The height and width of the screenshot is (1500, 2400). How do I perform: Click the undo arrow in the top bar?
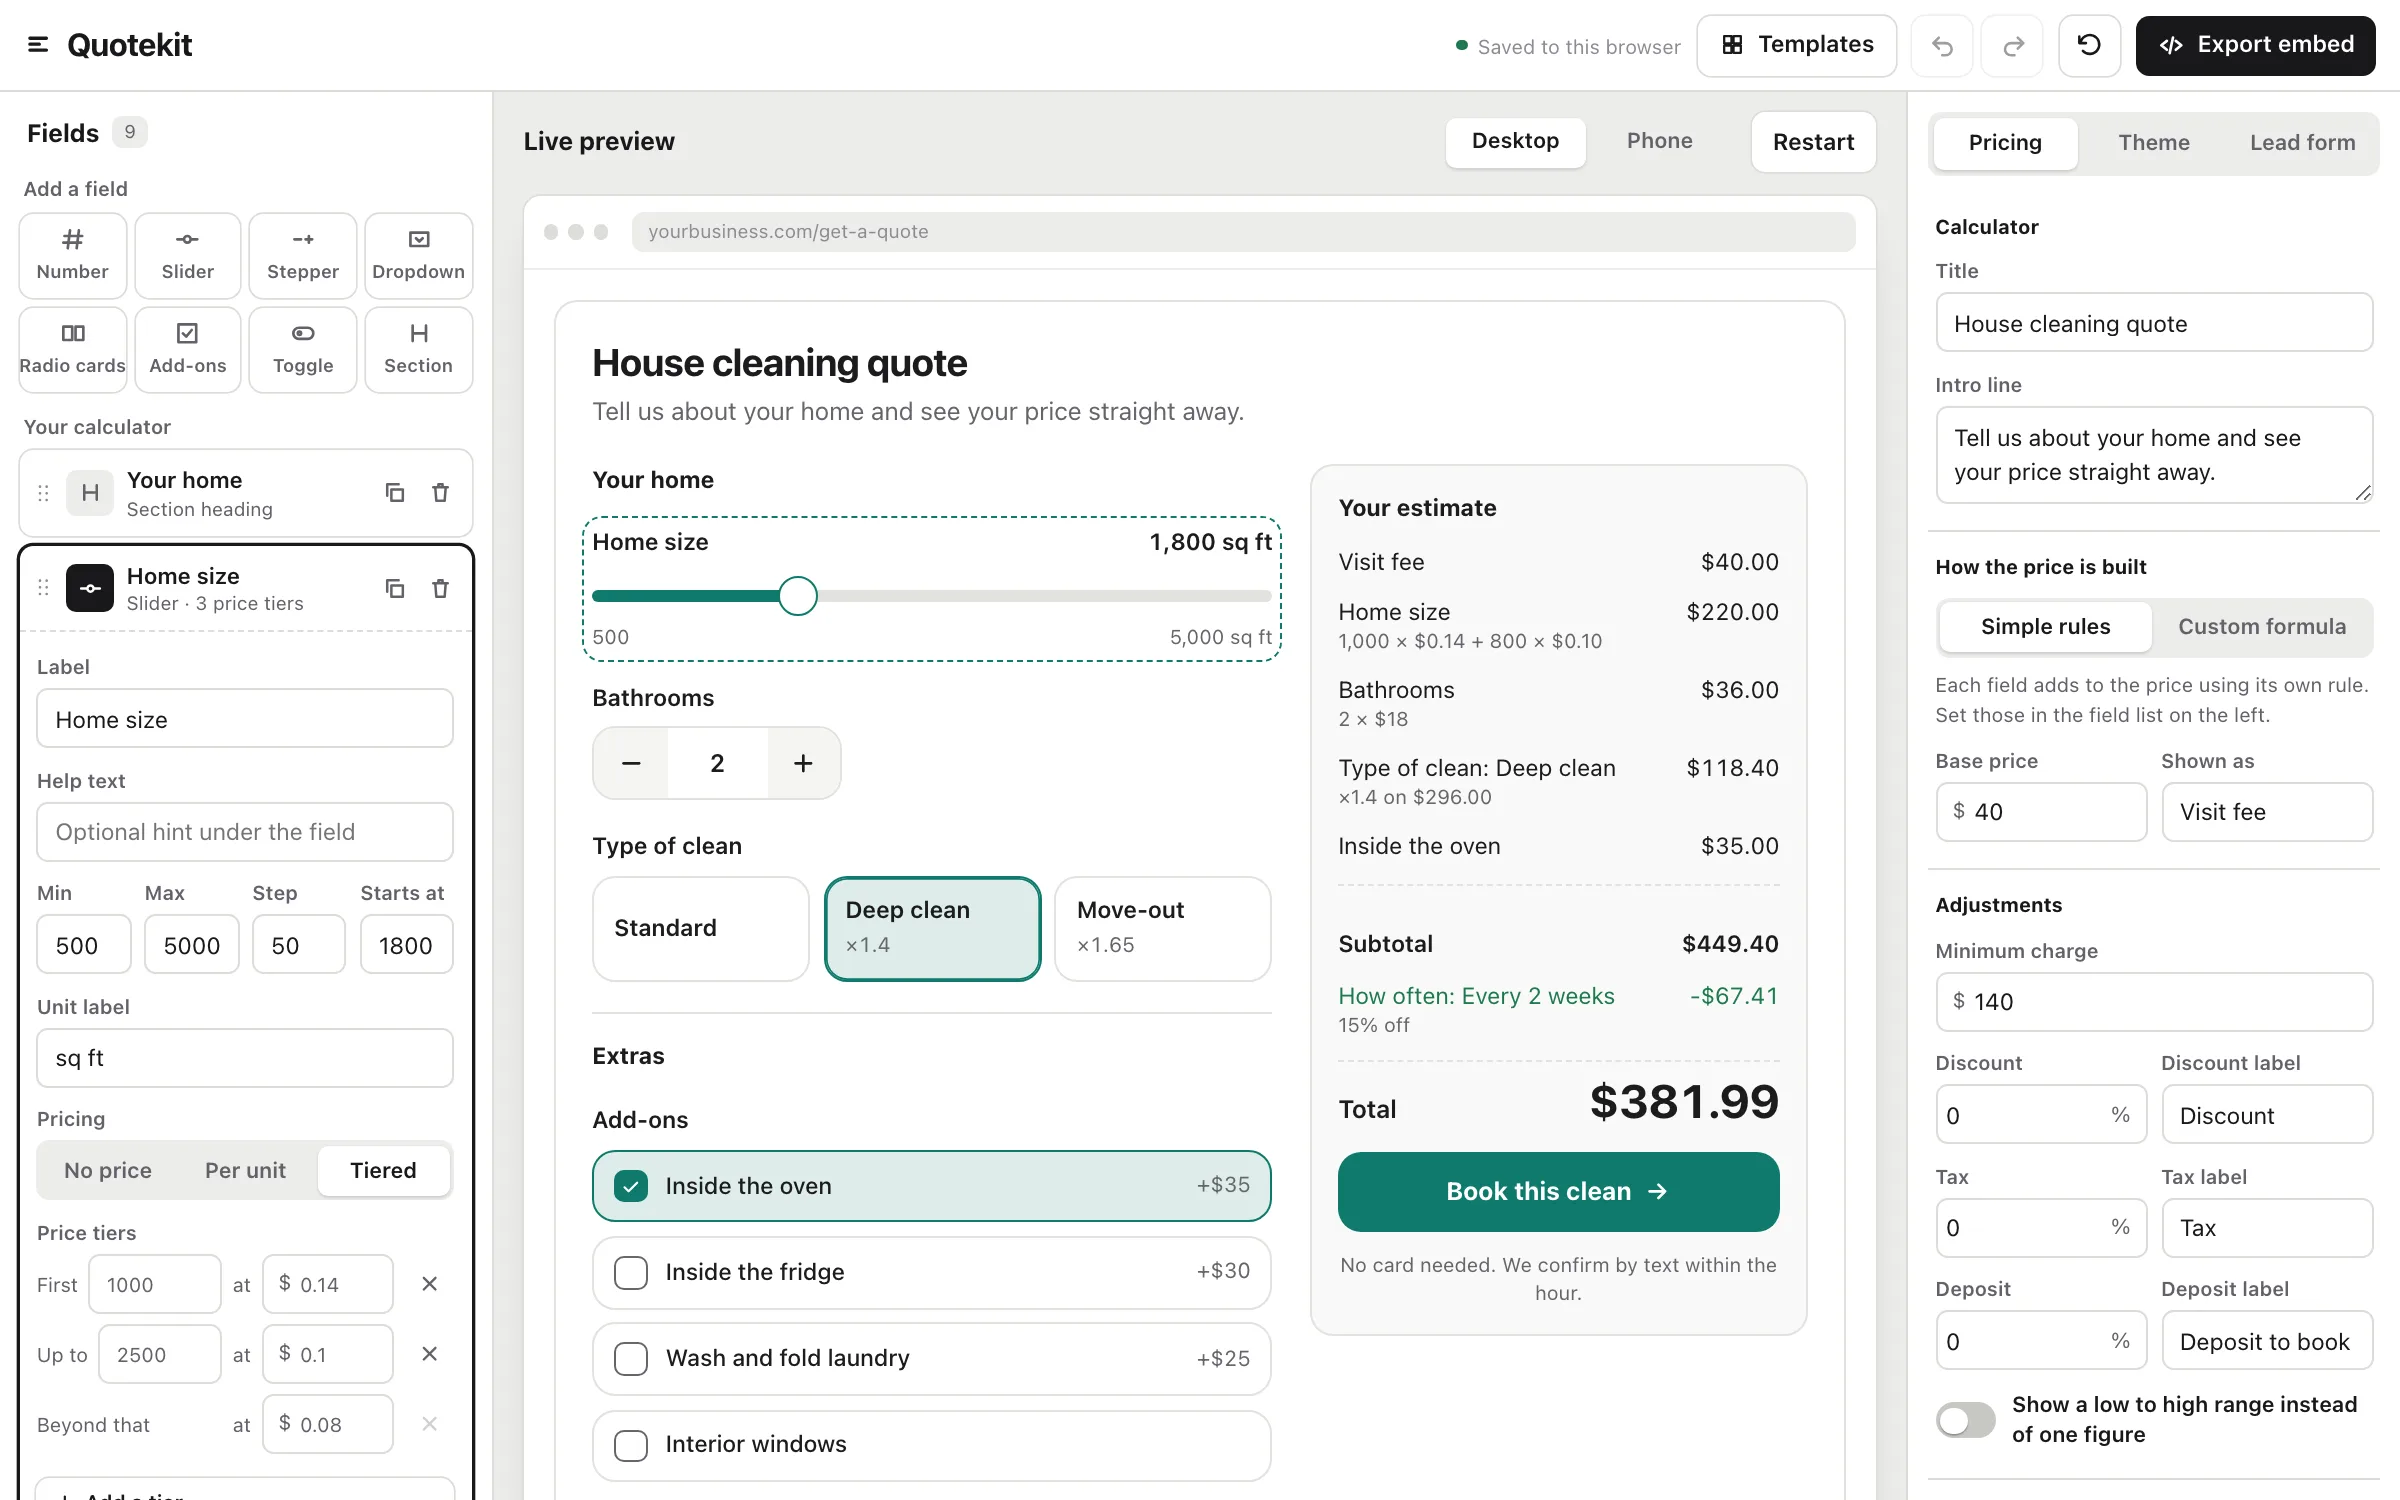1942,45
